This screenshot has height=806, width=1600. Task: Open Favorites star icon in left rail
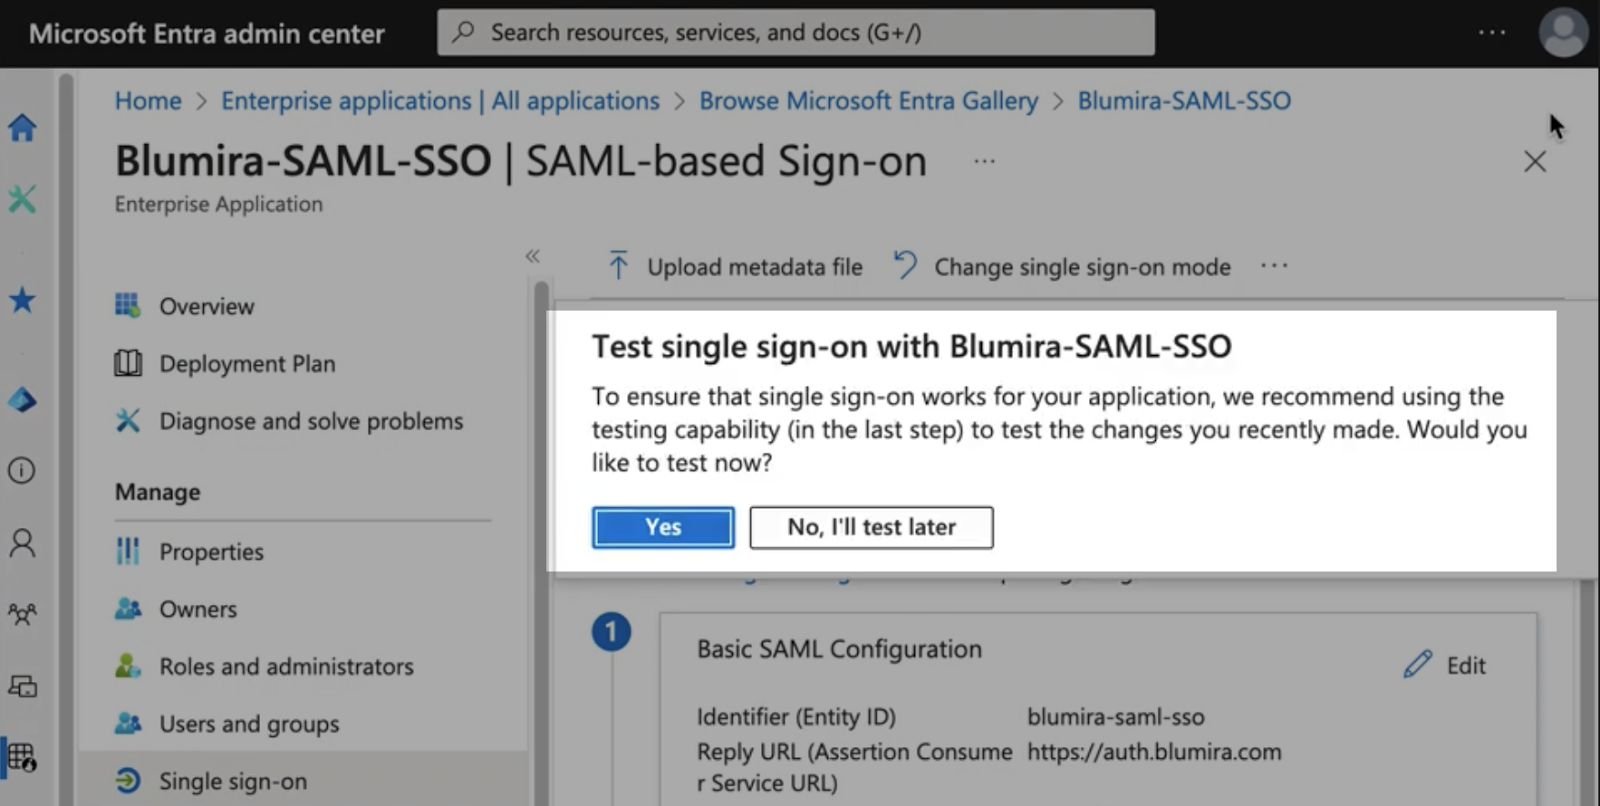coord(22,299)
